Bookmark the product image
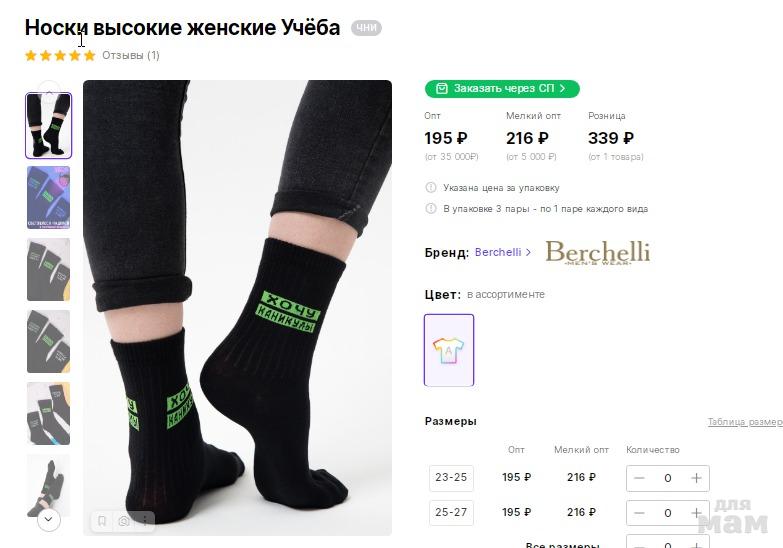This screenshot has width=783, height=548. pos(102,521)
